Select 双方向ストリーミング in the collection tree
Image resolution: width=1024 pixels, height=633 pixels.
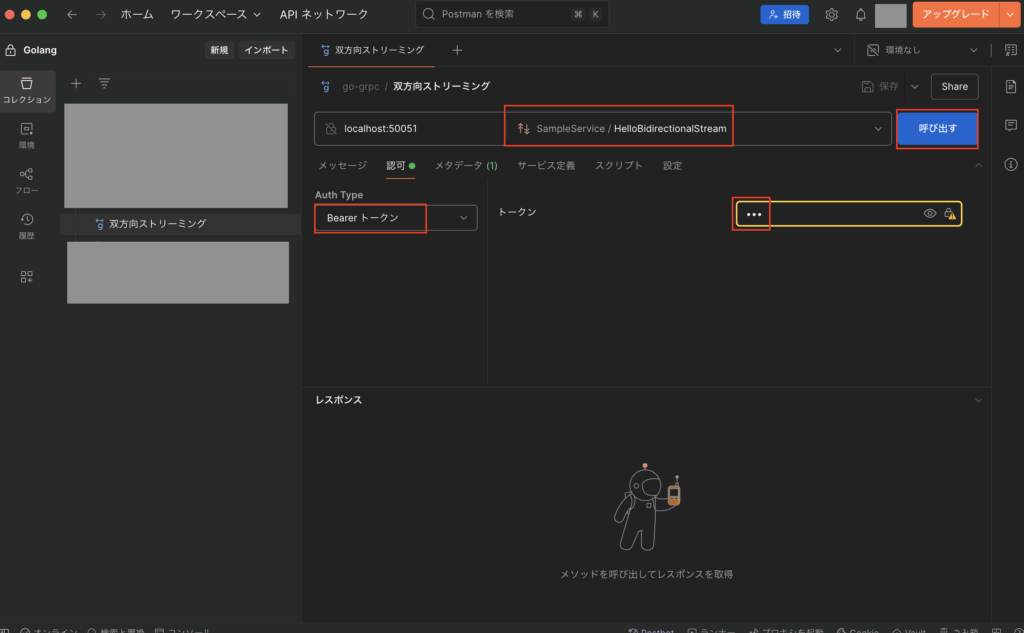click(157, 224)
